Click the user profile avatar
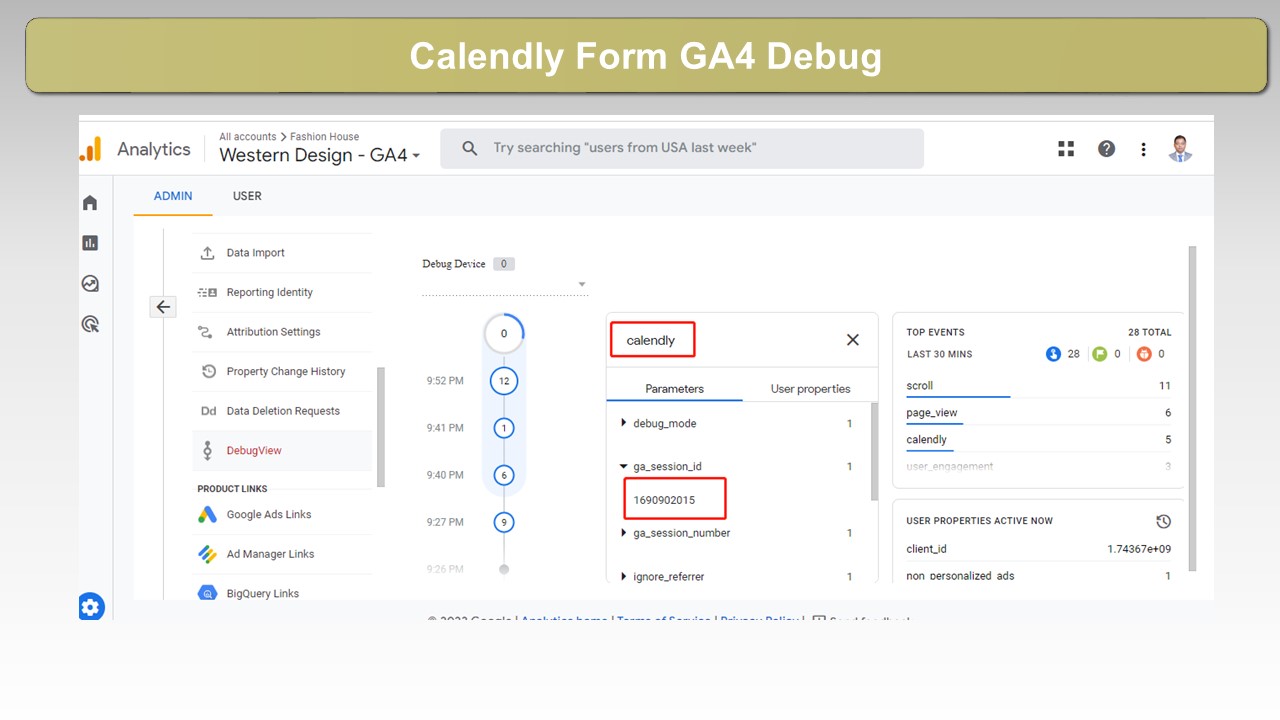The image size is (1280, 720). 1181,149
